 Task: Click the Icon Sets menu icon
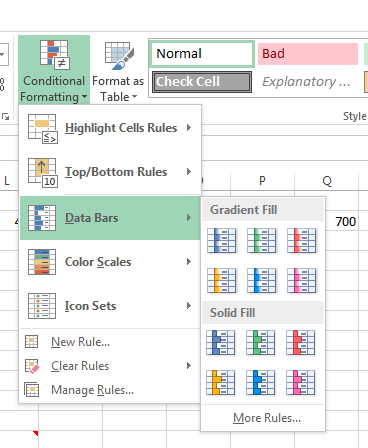(x=42, y=306)
